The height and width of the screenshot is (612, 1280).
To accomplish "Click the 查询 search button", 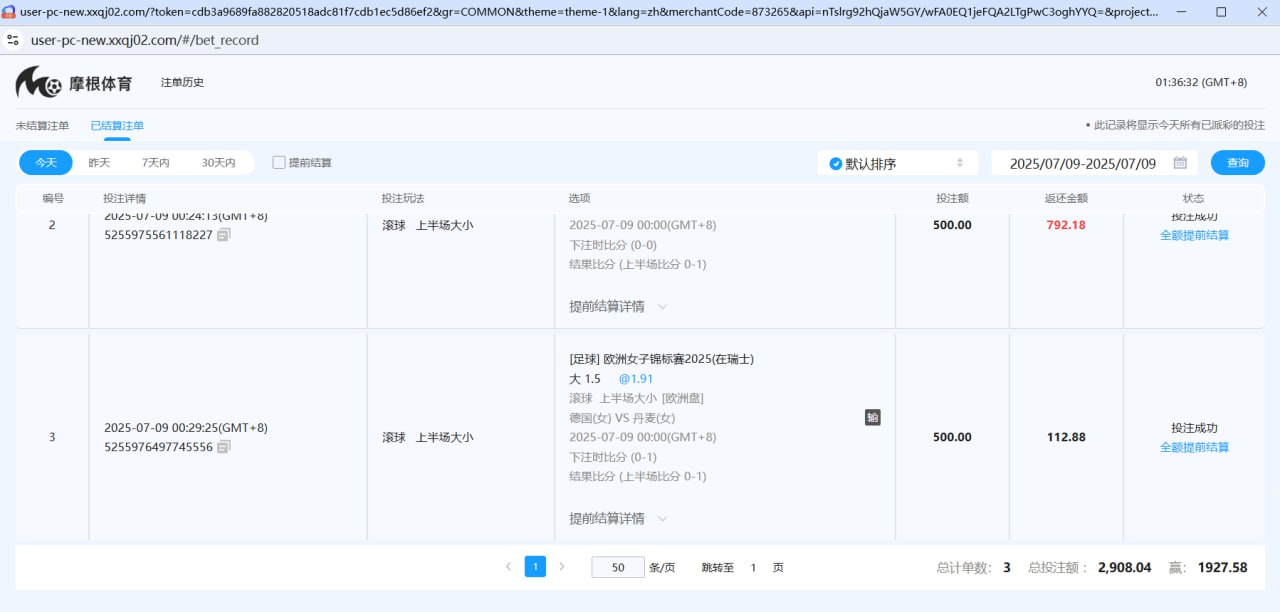I will coord(1237,163).
